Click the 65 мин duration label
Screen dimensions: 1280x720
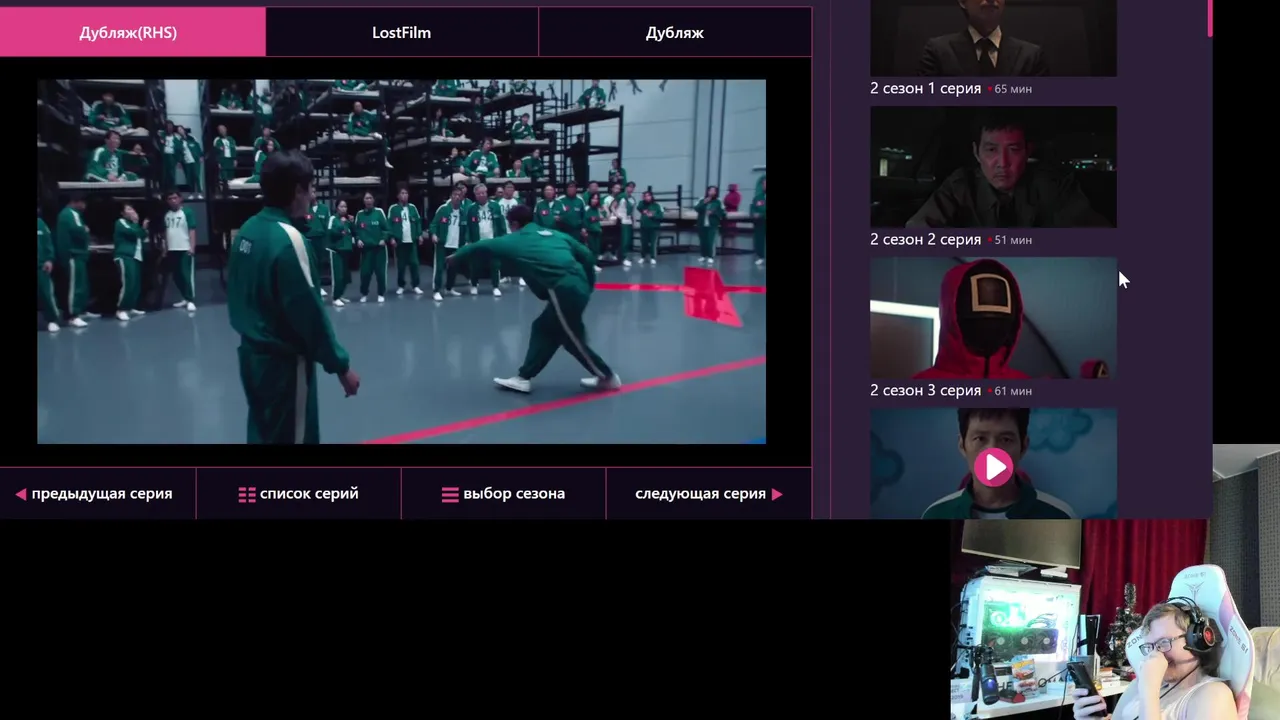pos(1013,89)
